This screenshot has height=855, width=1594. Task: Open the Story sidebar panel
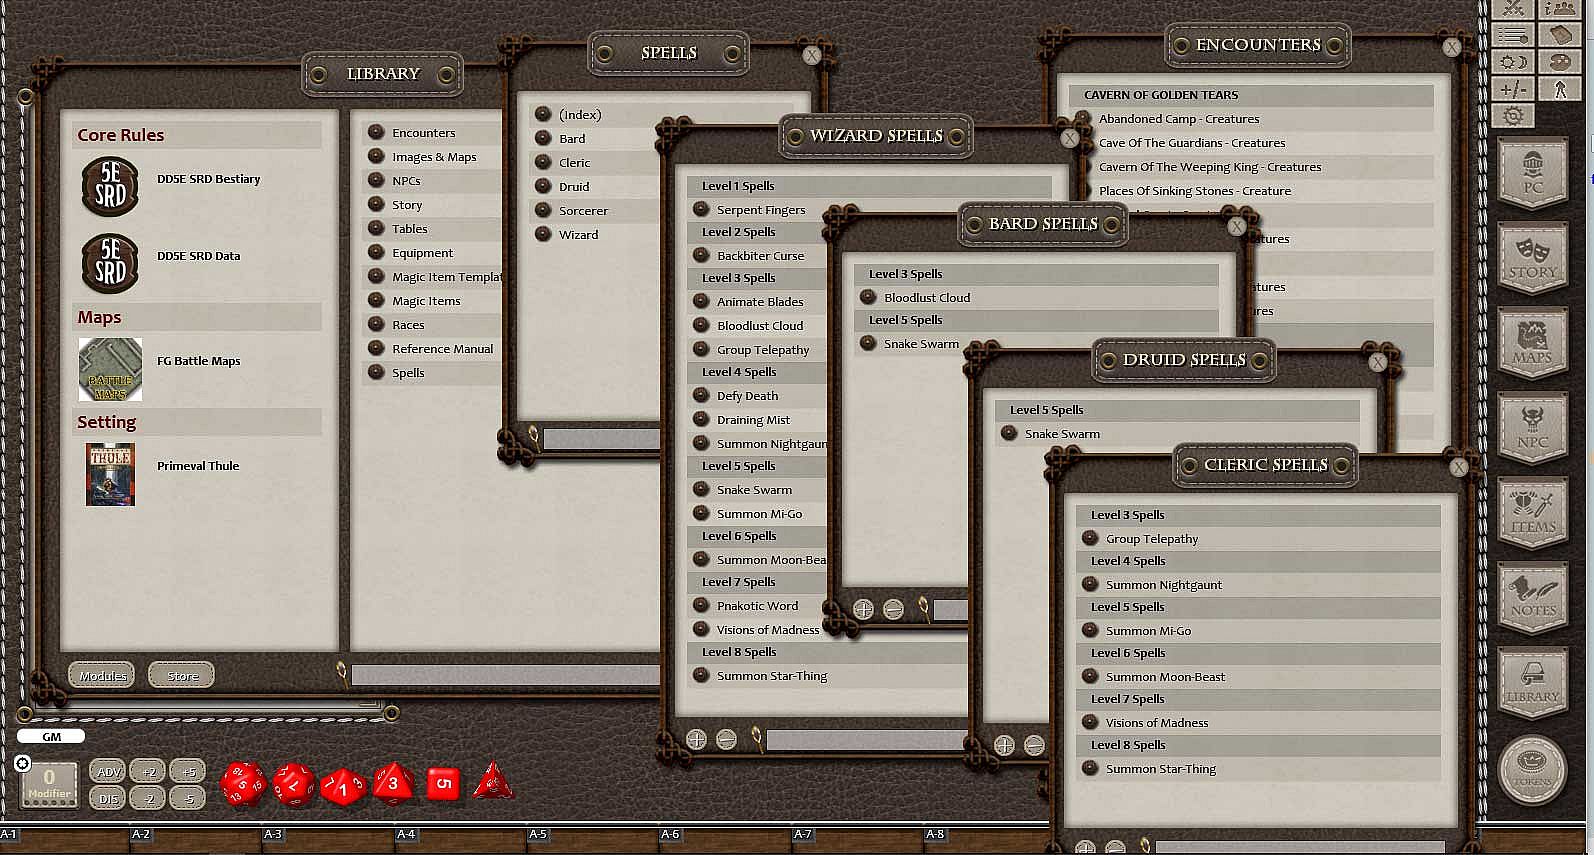coord(1533,259)
